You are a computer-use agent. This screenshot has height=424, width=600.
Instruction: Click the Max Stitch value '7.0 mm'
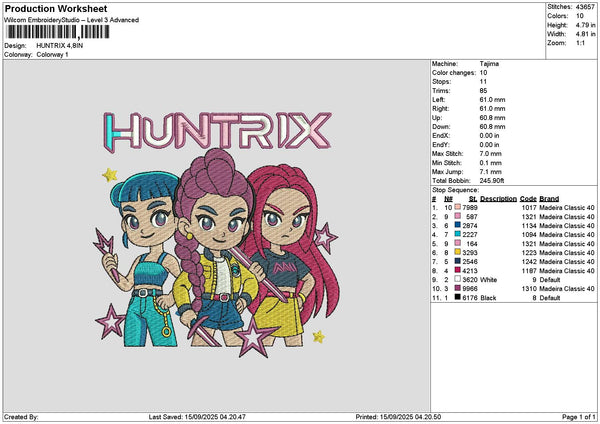tap(491, 154)
